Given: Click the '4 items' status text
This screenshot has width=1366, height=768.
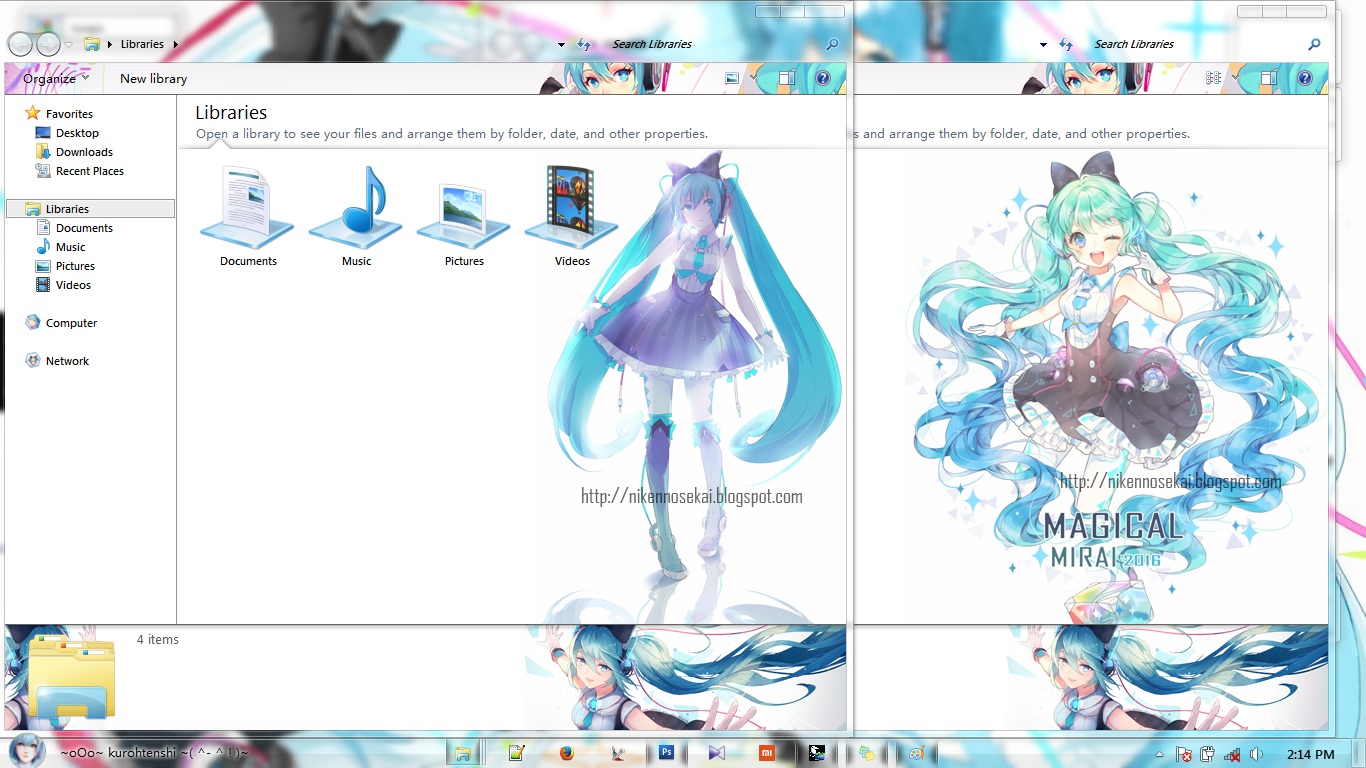Looking at the screenshot, I should pos(158,639).
